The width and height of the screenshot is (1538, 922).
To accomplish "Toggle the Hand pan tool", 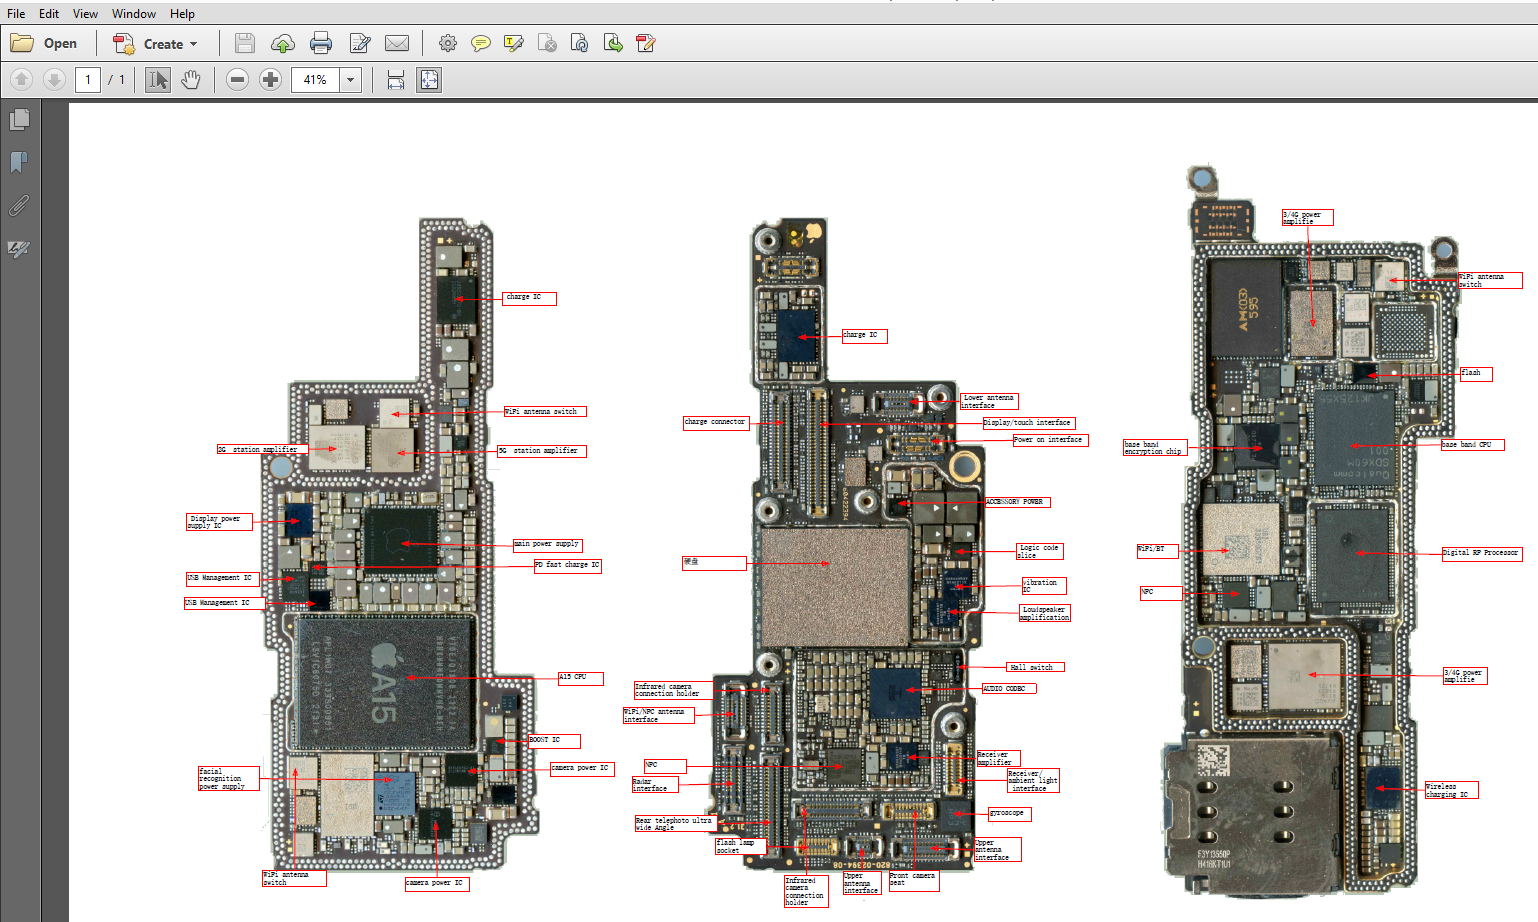I will click(x=190, y=80).
